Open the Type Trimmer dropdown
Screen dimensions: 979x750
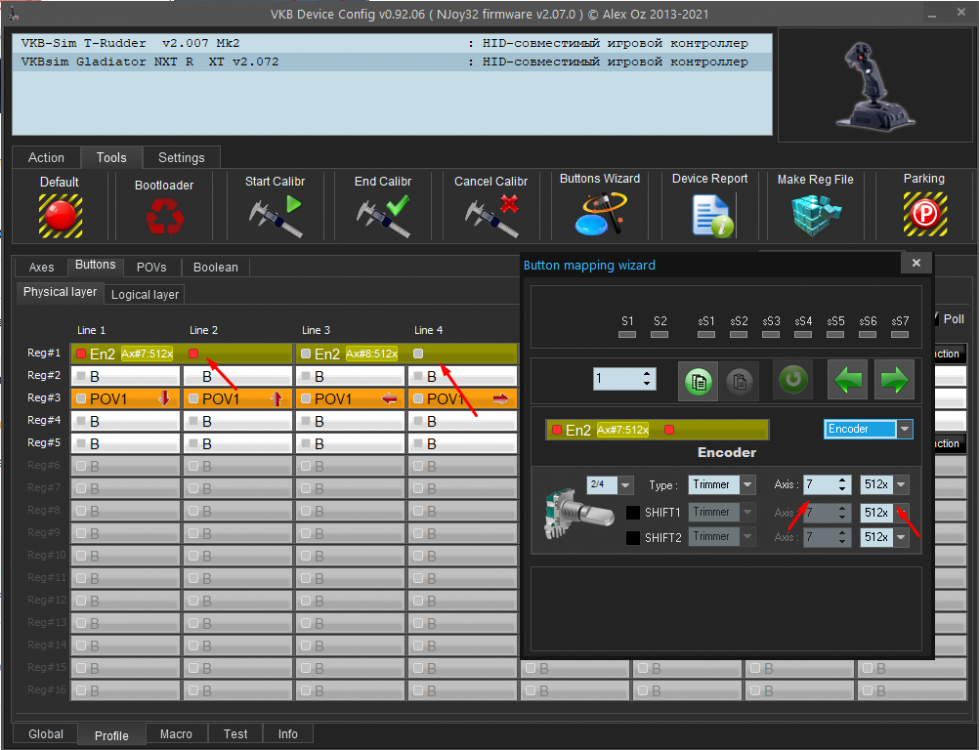(746, 484)
